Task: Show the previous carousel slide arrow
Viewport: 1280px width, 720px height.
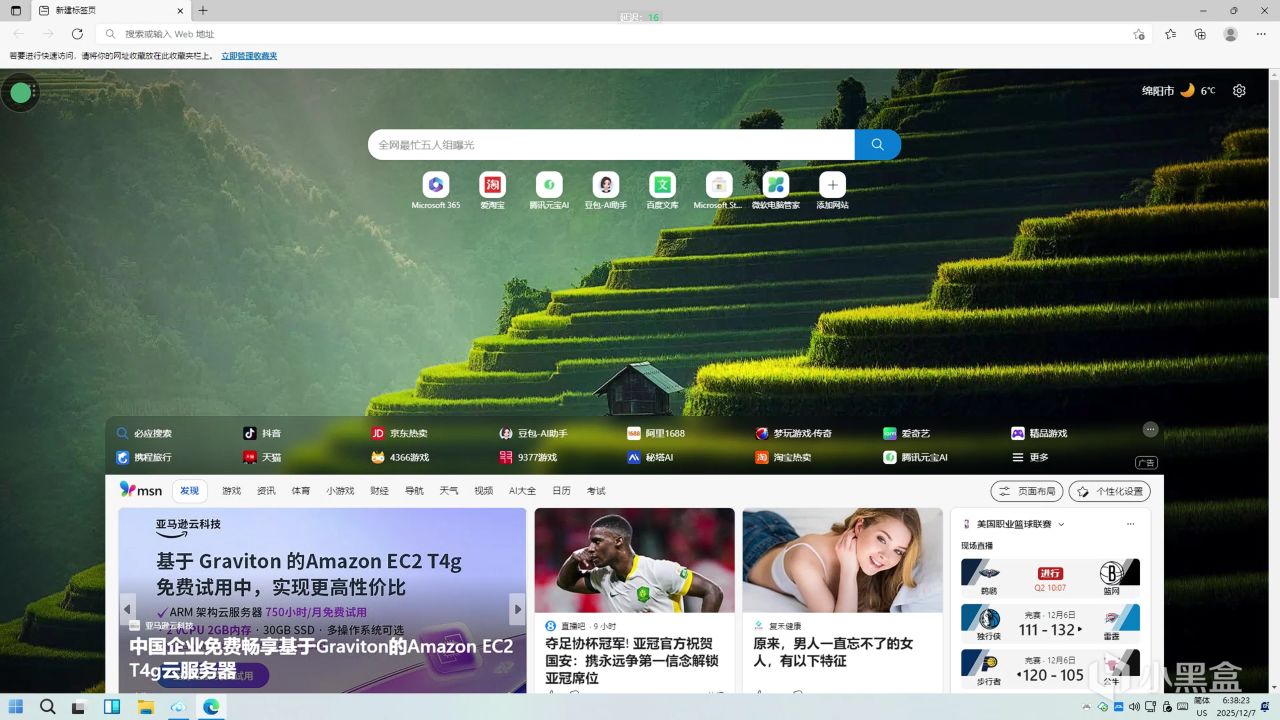Action: point(127,609)
